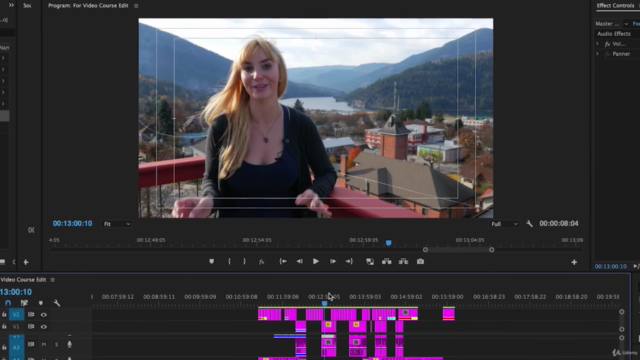Click left handle of Program zoom bar
The height and width of the screenshot is (360, 640).
click(x=425, y=250)
